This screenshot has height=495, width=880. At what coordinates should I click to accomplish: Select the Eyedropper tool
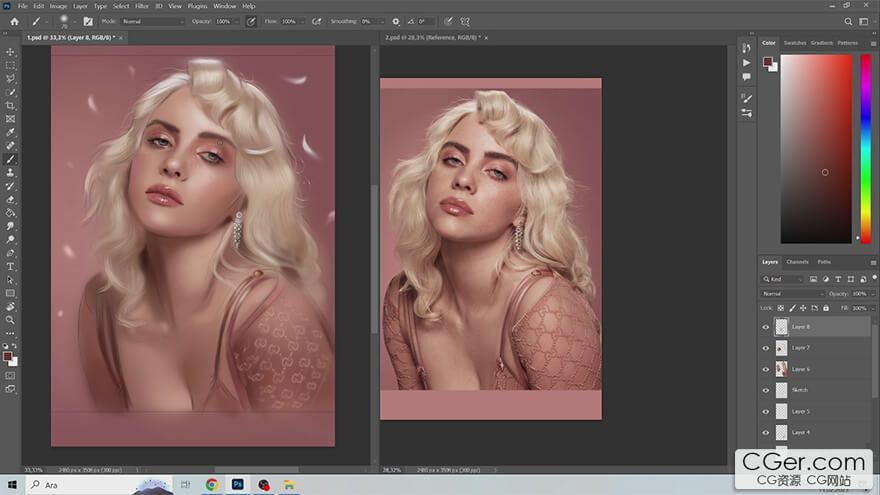[x=10, y=132]
